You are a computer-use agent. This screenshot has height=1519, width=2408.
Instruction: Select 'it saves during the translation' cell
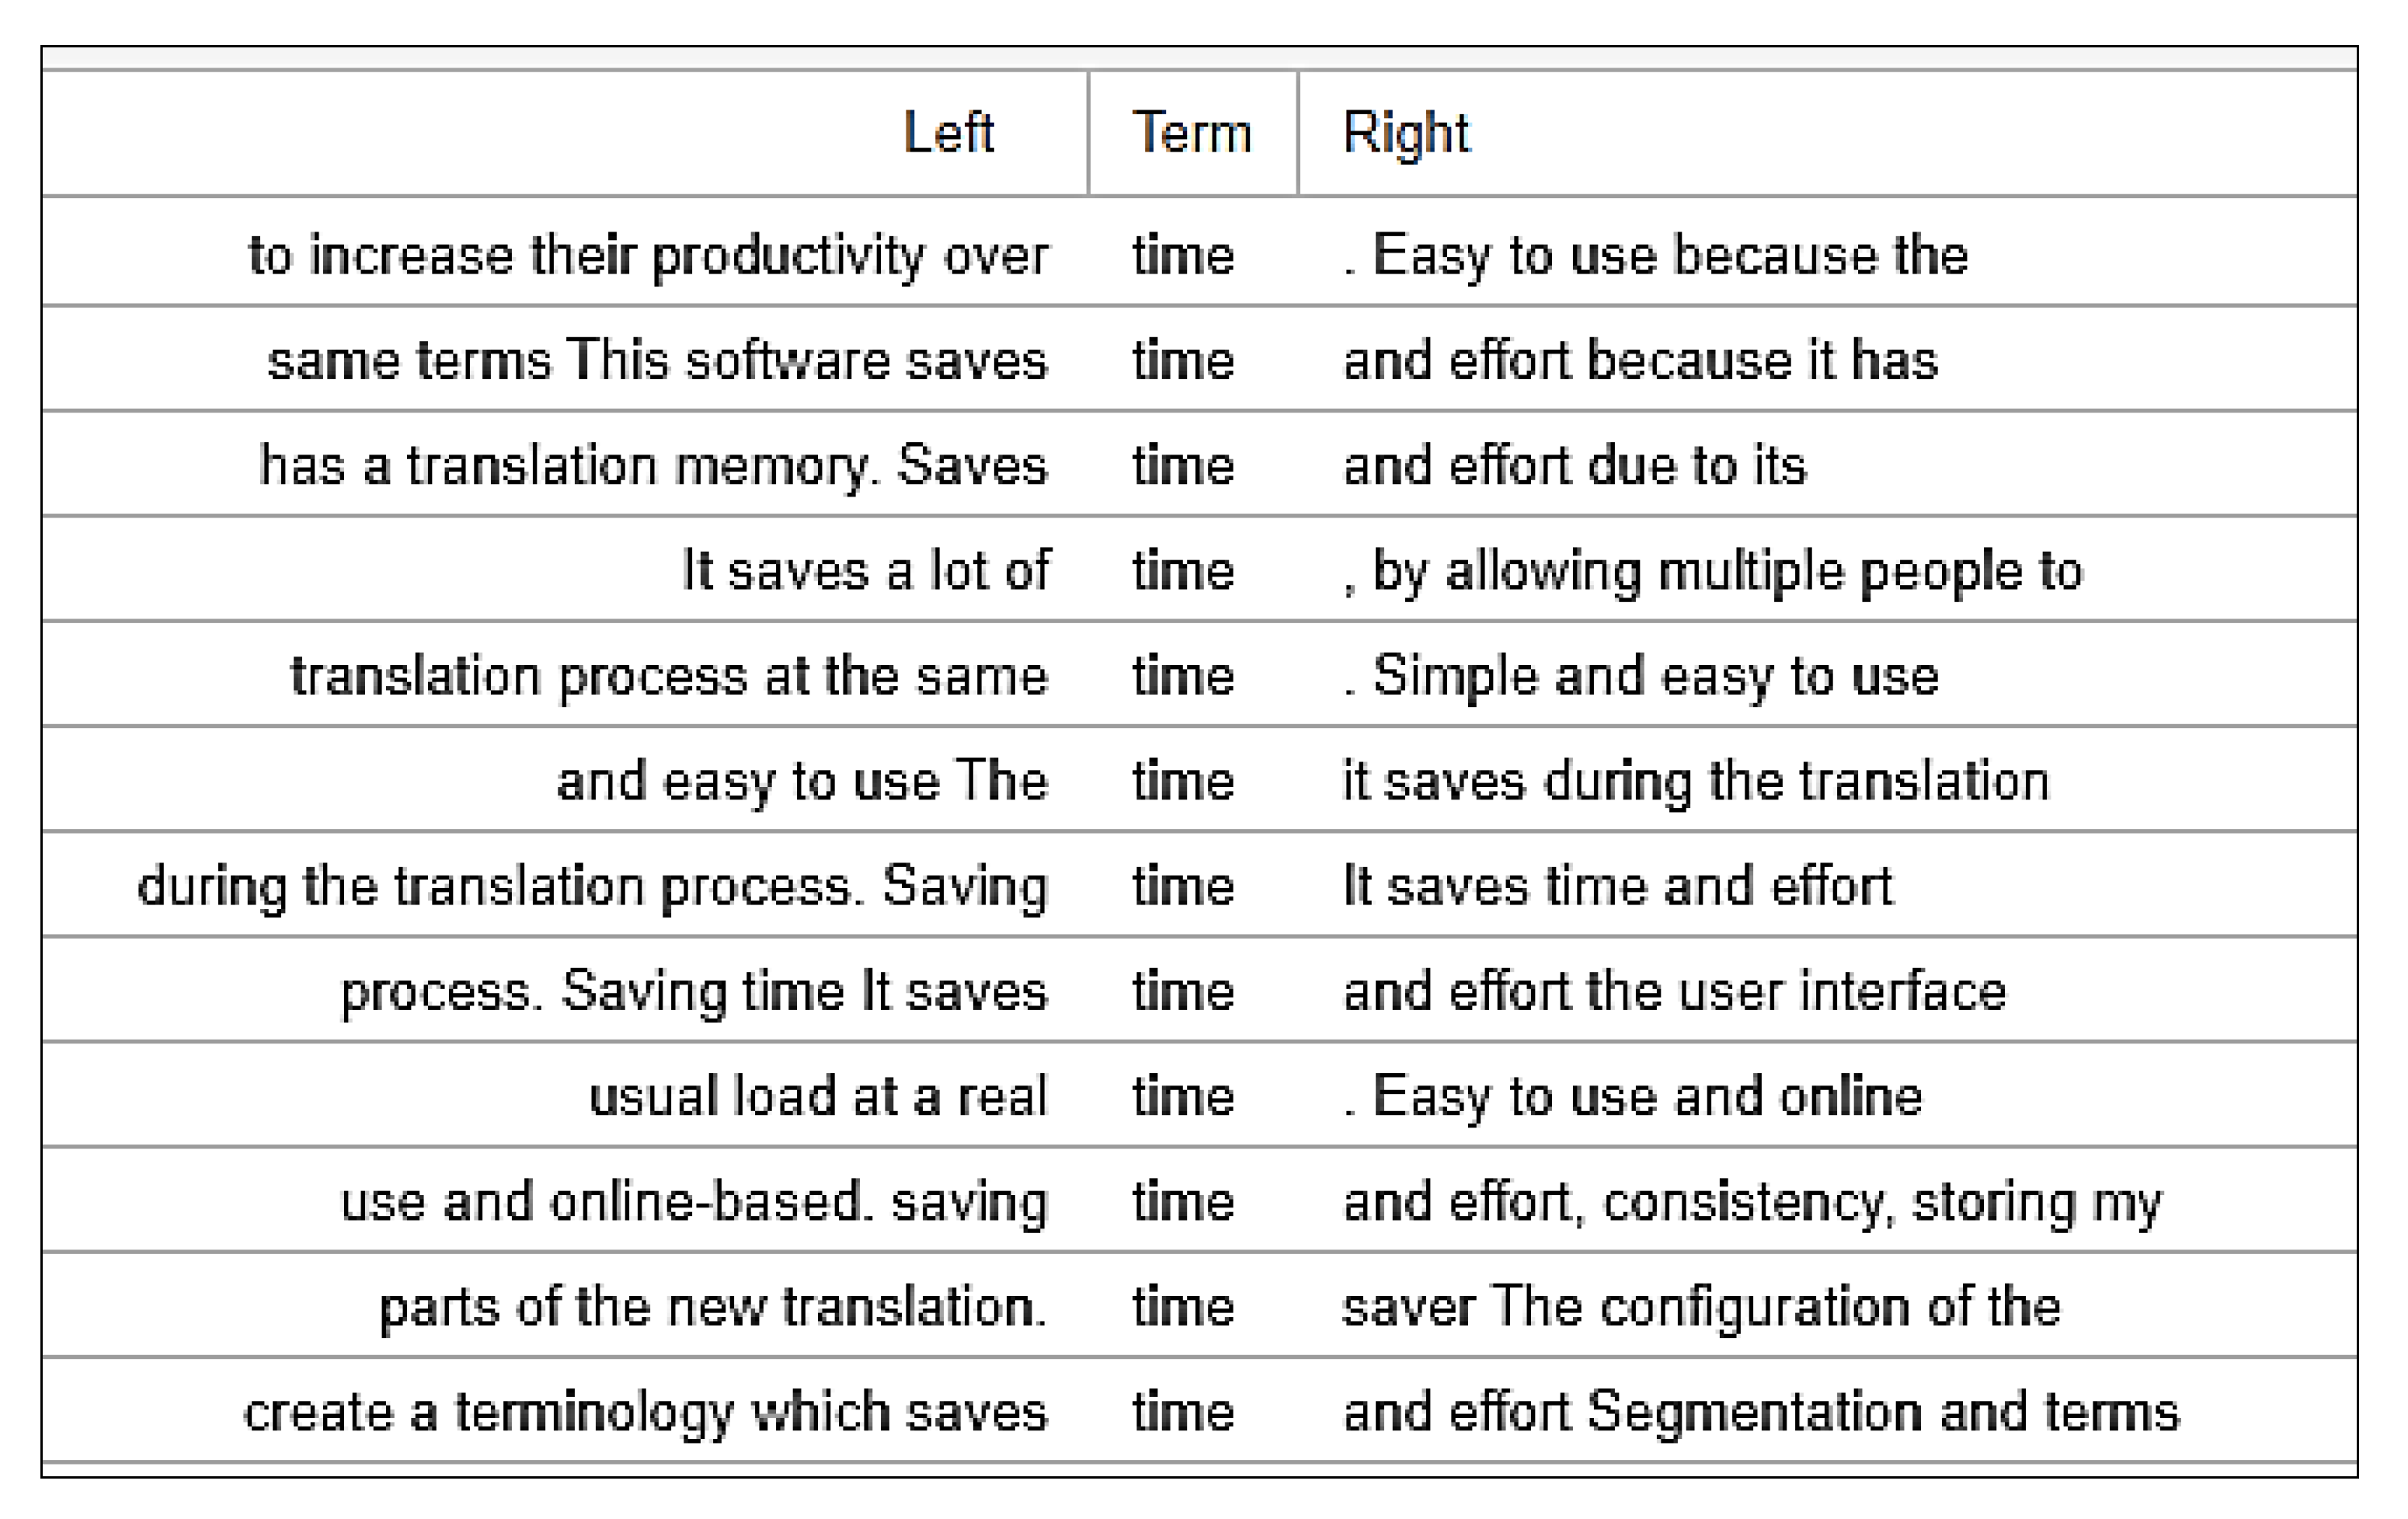1695,781
